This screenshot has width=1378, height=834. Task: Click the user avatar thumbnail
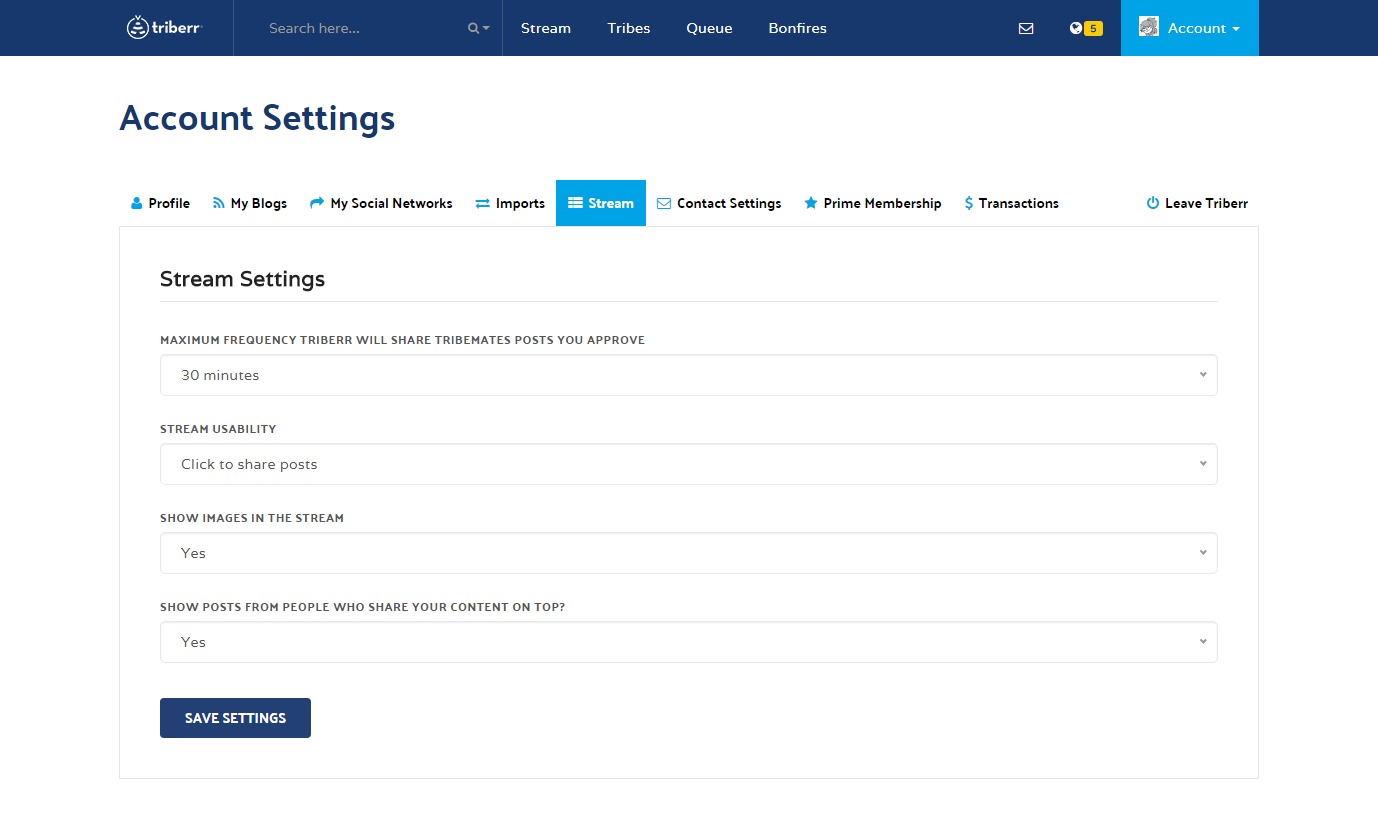[1149, 27]
